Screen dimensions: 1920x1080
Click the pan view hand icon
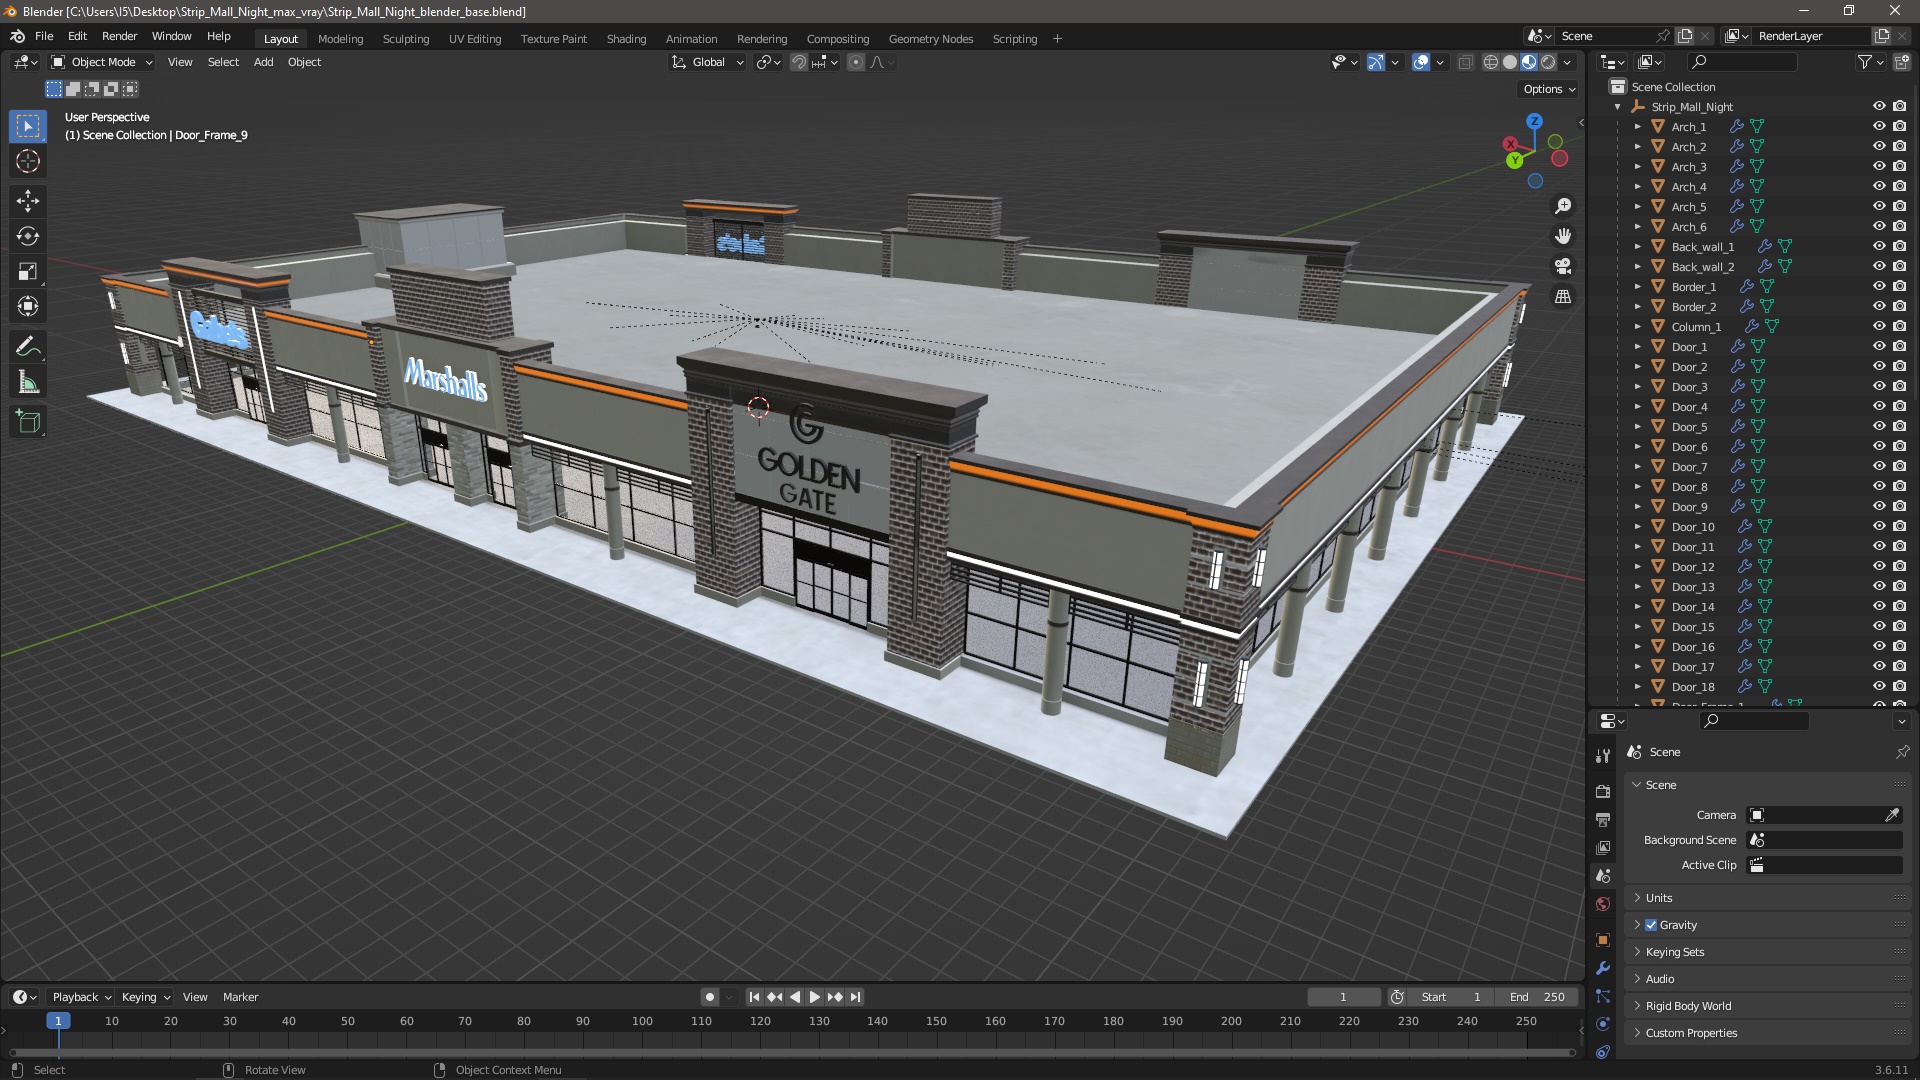(x=1563, y=236)
